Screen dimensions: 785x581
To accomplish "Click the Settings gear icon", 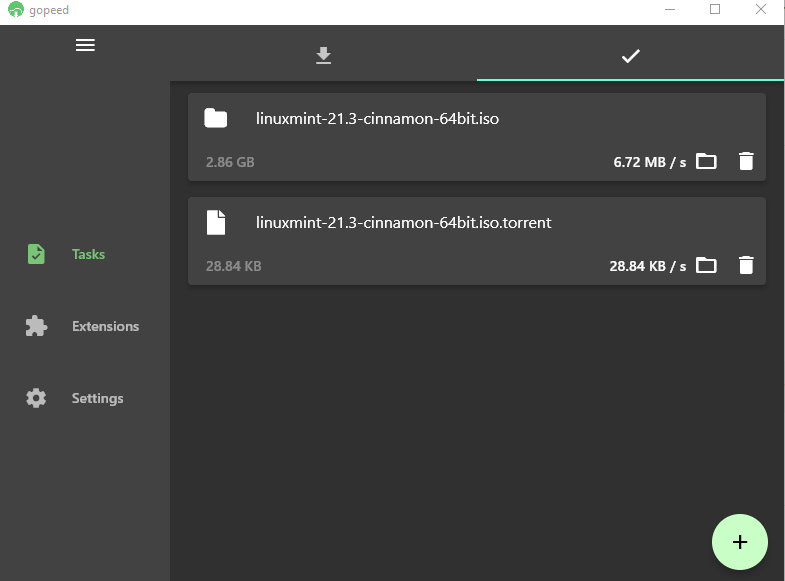I will (36, 398).
